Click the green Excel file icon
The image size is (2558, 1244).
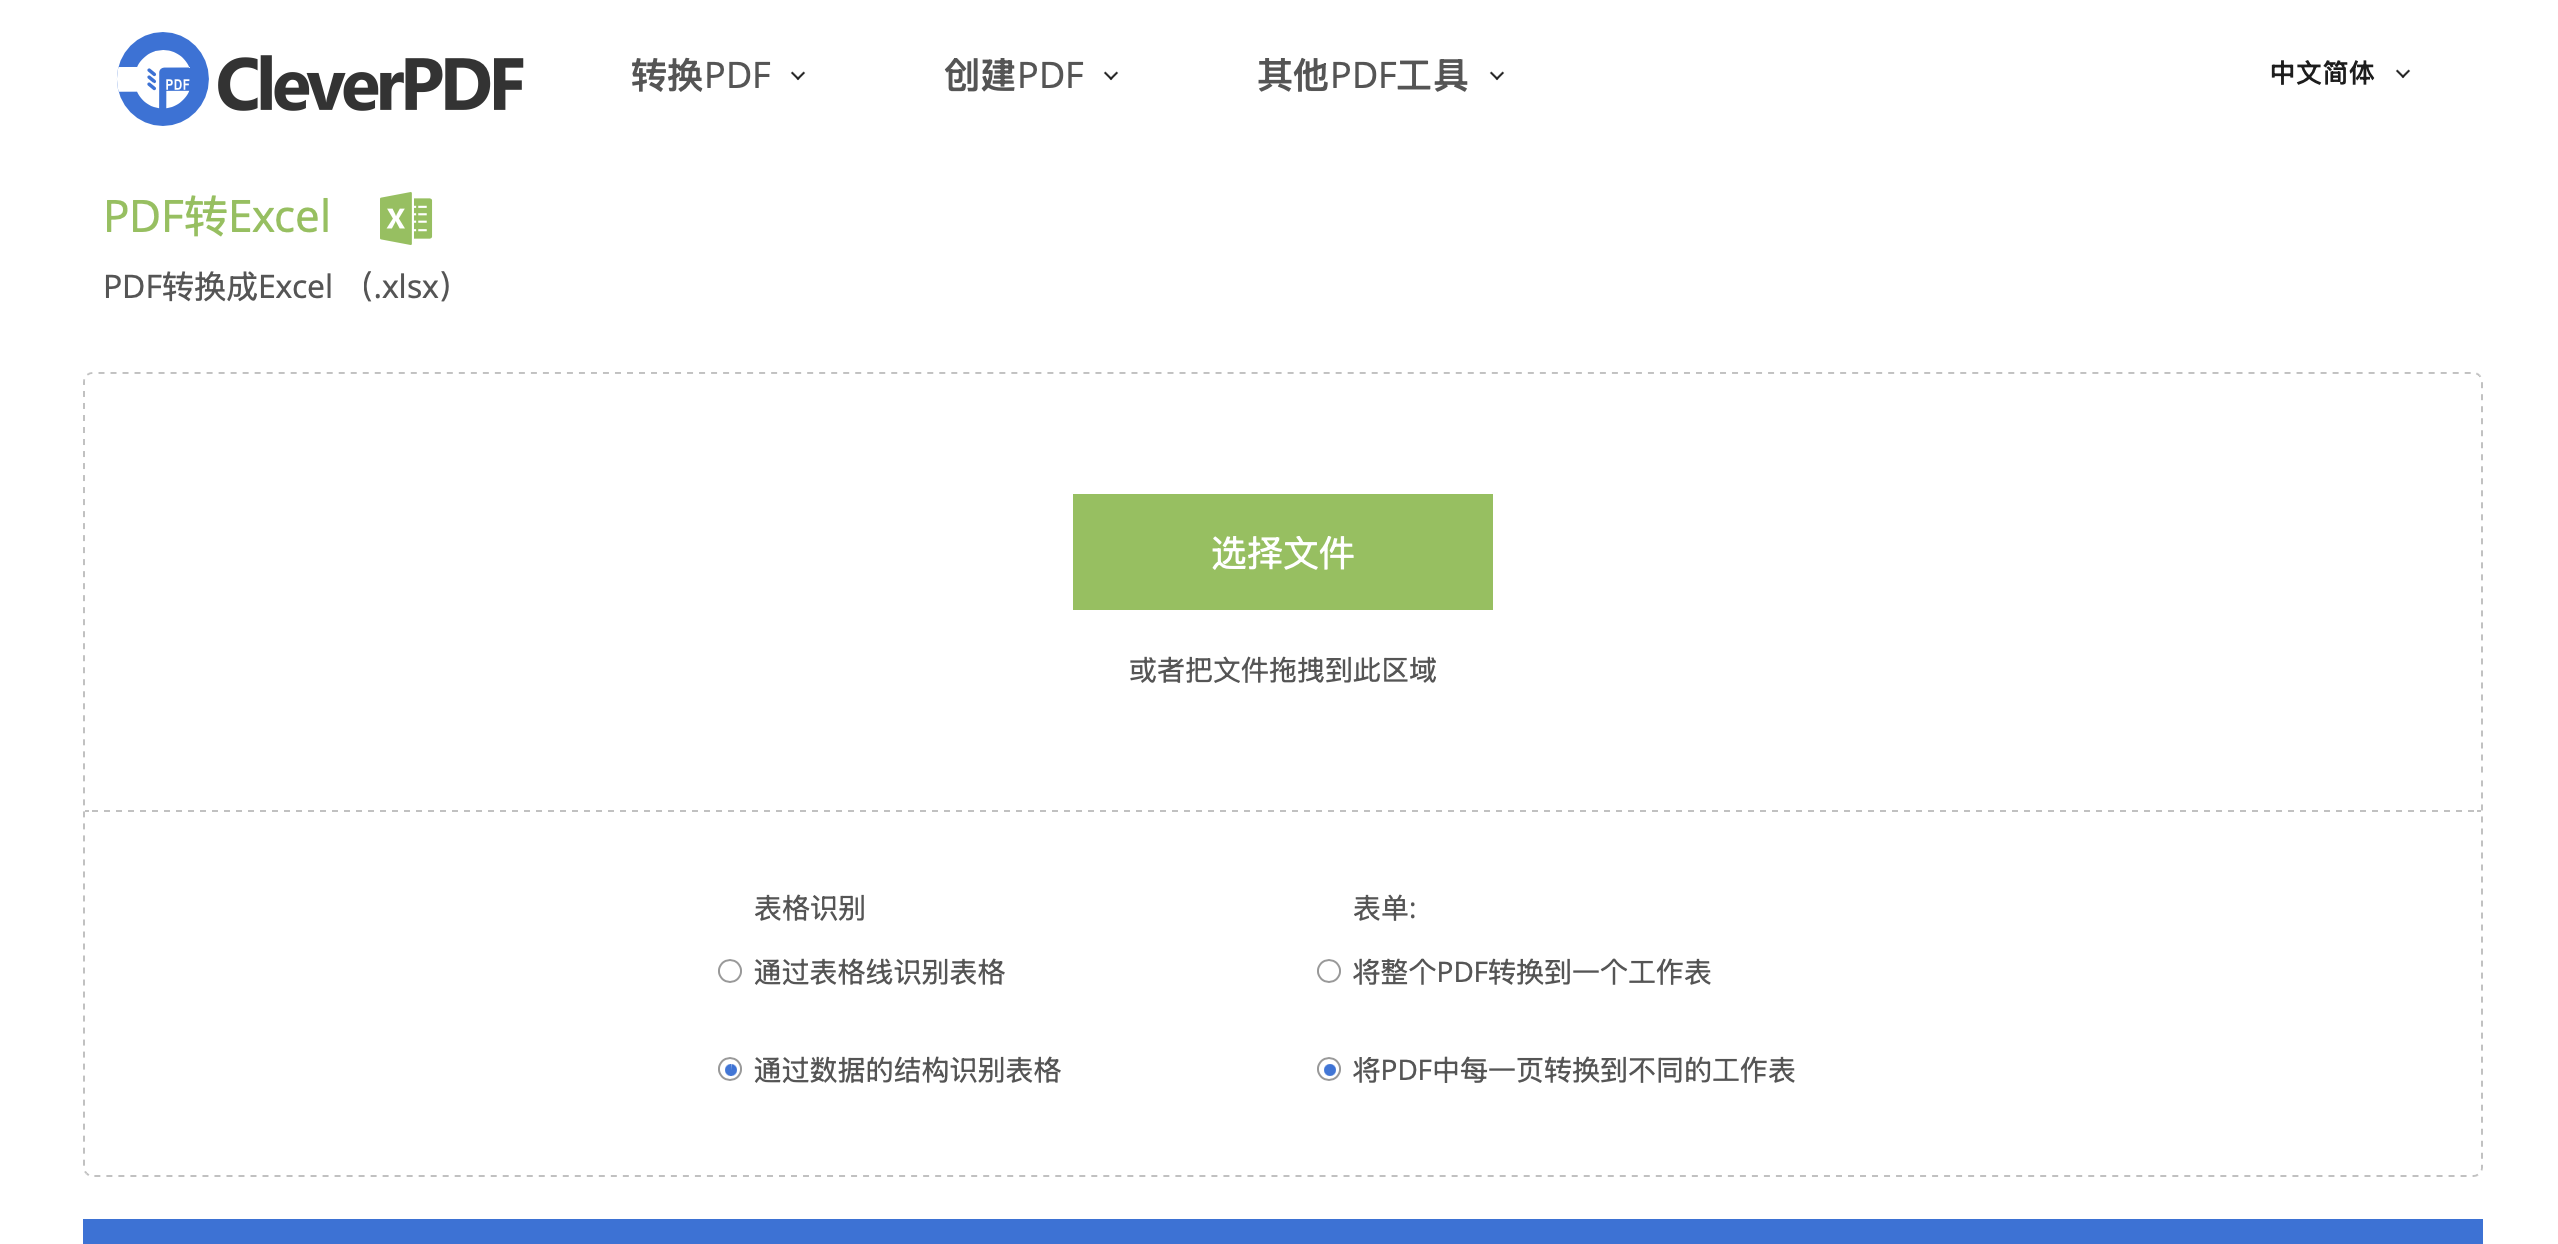[405, 218]
